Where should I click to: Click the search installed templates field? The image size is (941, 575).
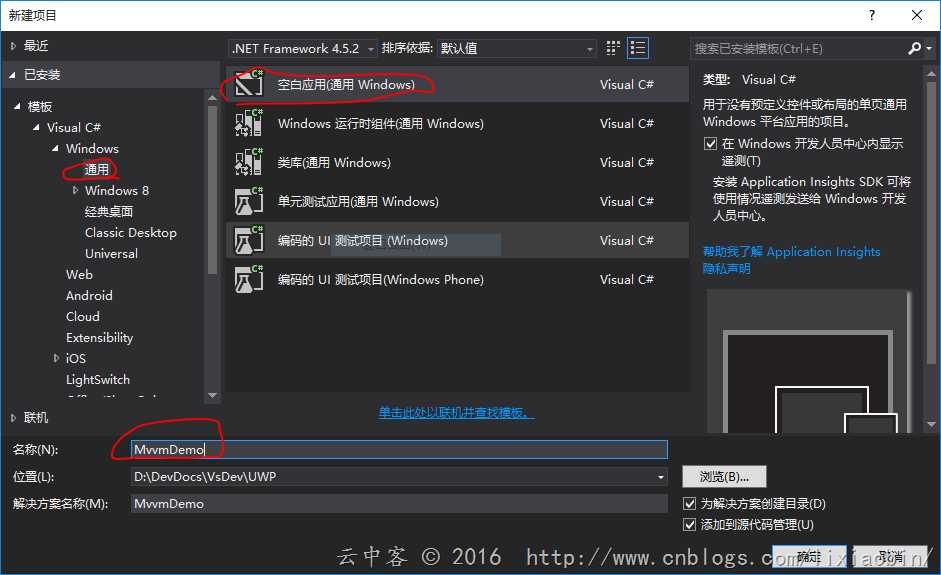[x=798, y=48]
